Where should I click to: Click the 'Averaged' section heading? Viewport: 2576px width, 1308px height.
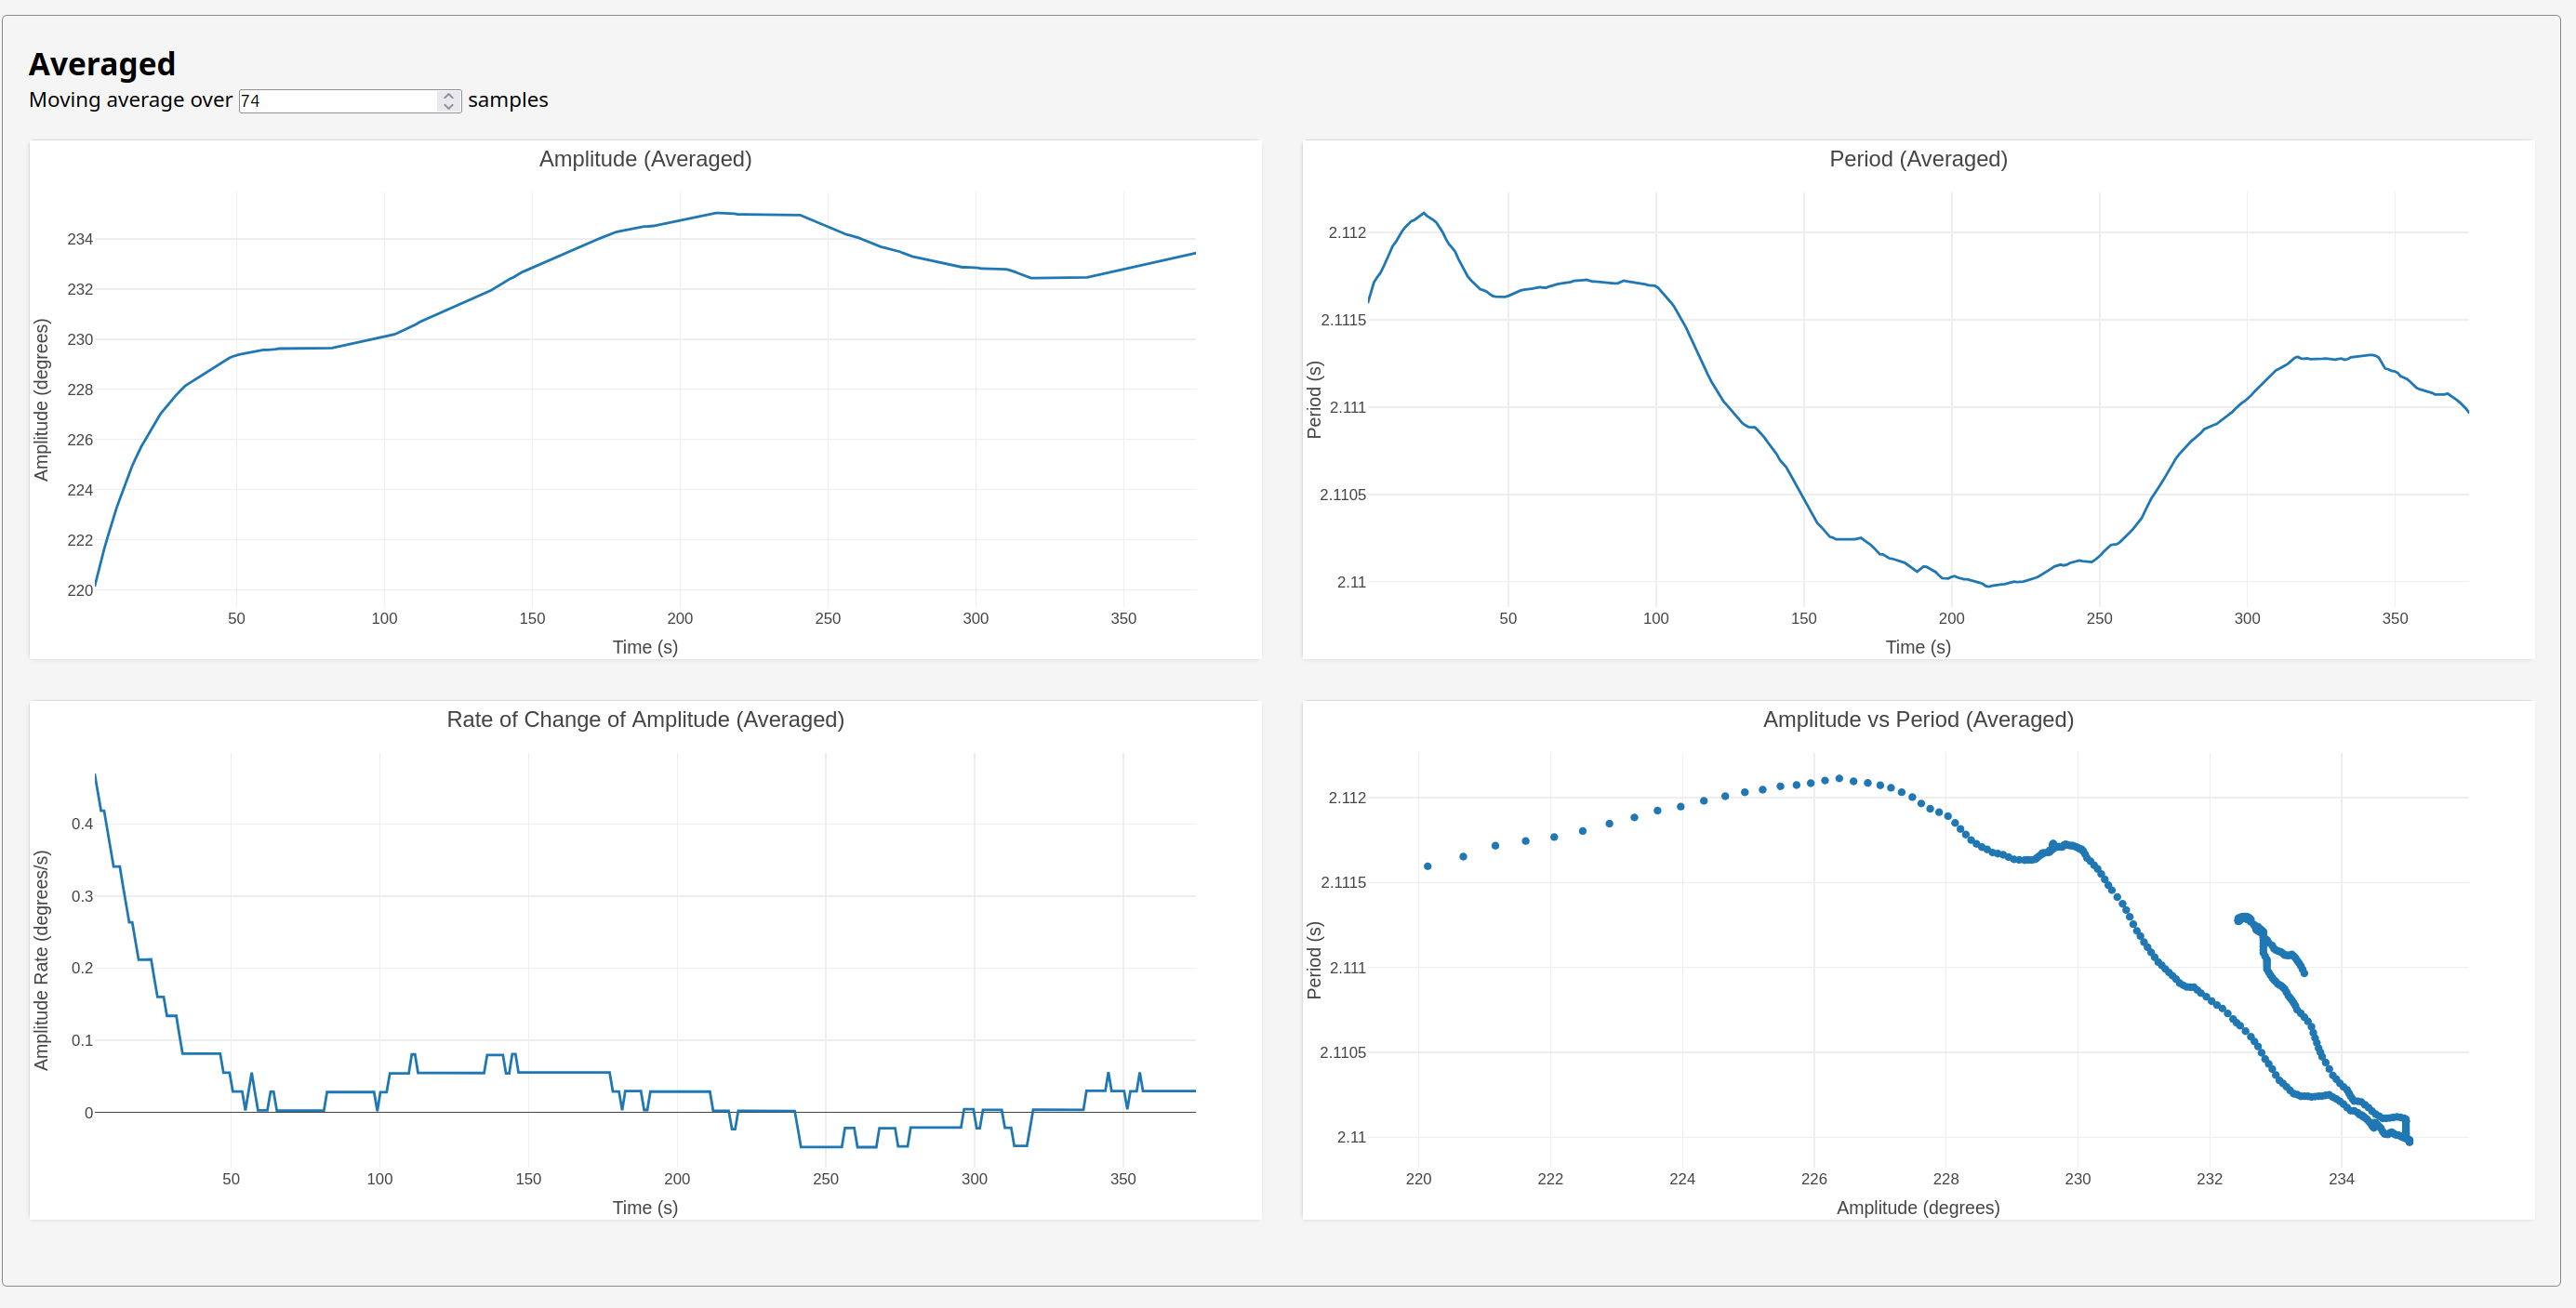[102, 64]
